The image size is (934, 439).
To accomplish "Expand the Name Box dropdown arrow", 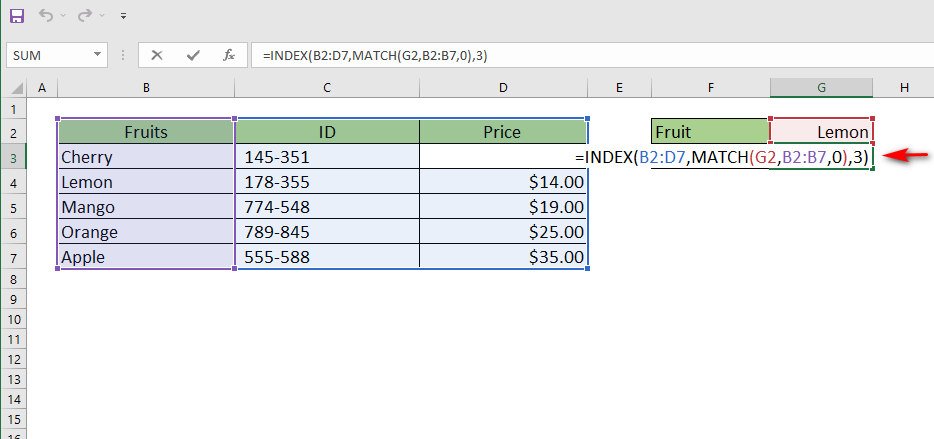I will pyautogui.click(x=98, y=55).
